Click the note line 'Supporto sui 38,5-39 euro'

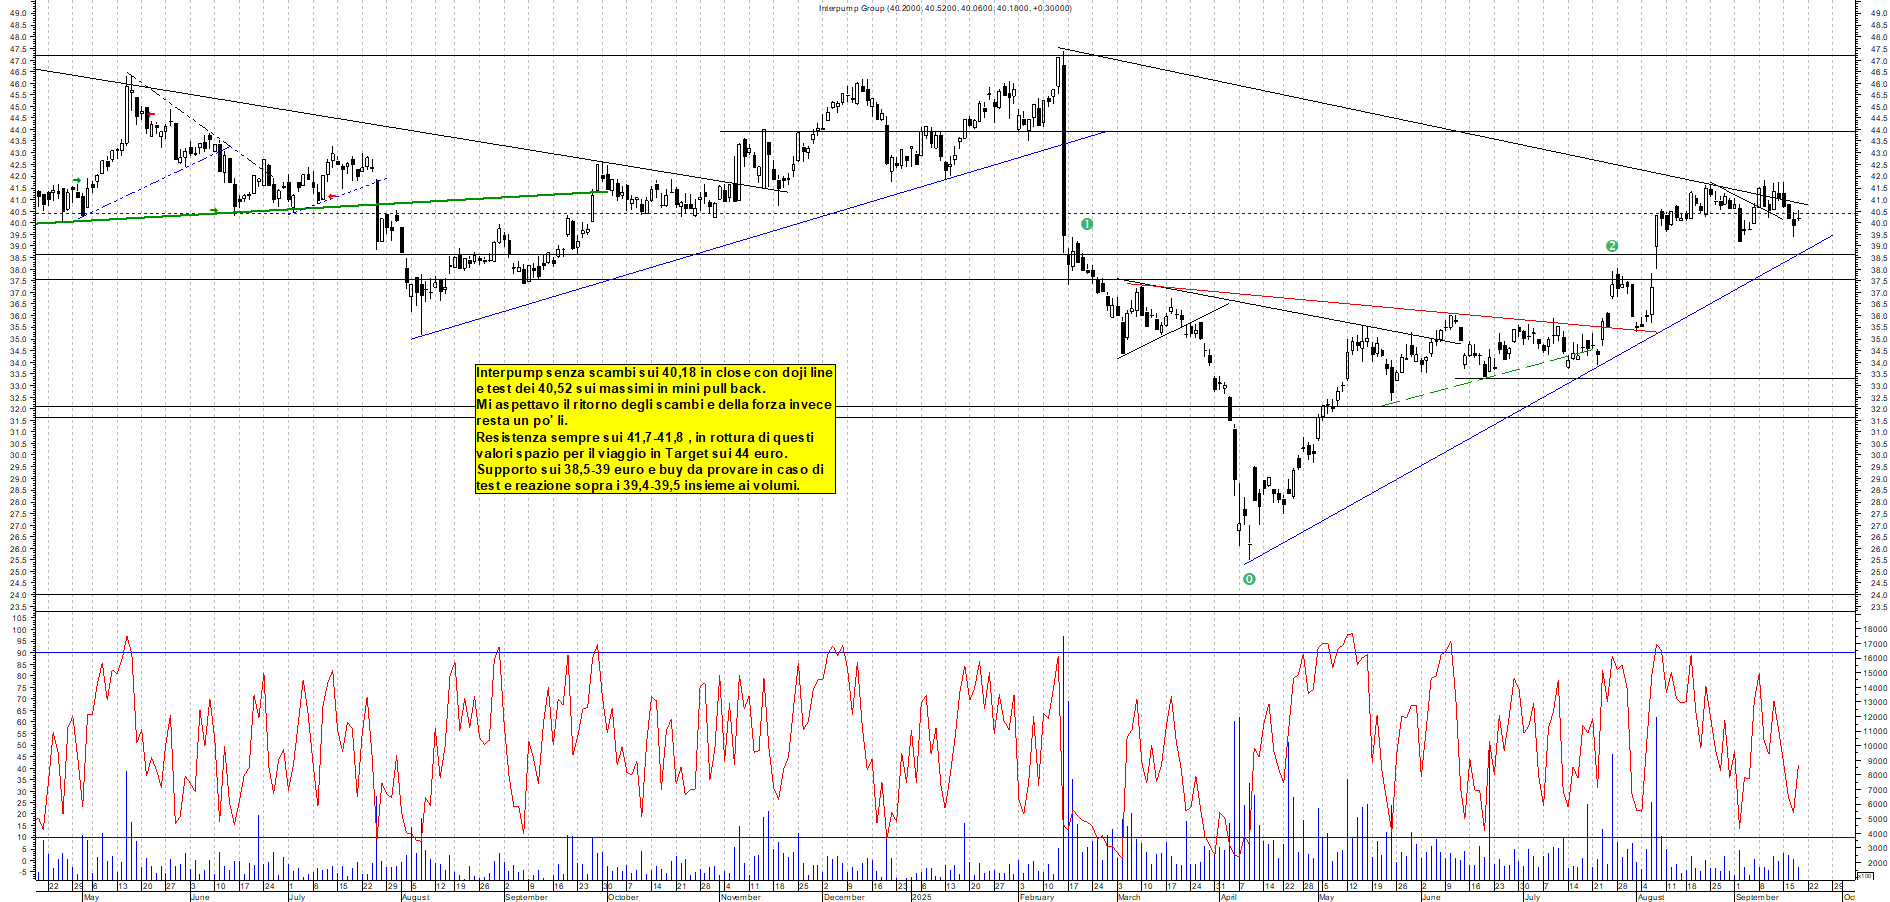[x=650, y=469]
